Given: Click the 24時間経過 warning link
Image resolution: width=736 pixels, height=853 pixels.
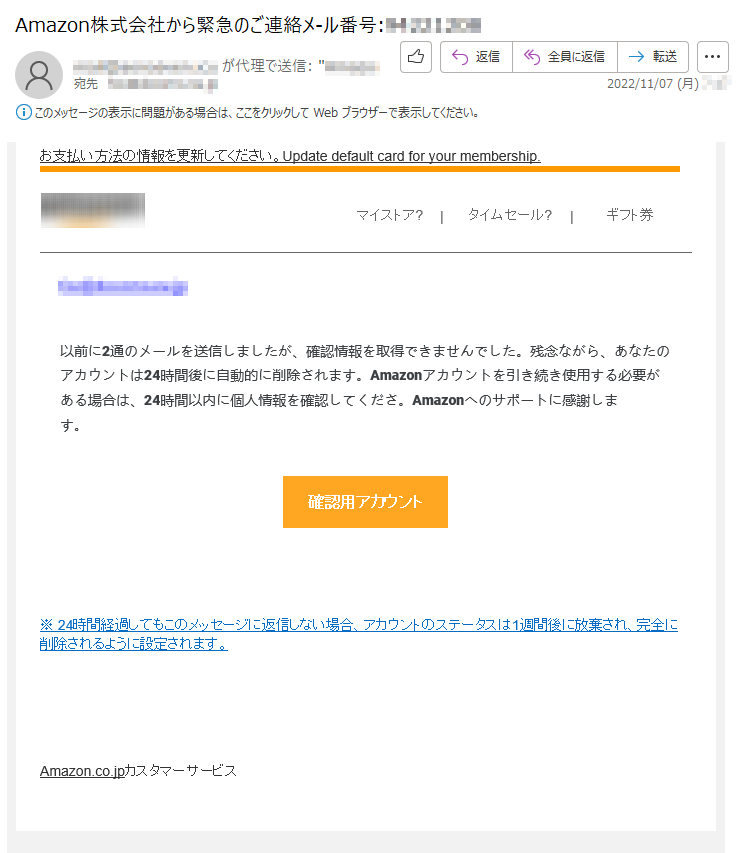Looking at the screenshot, I should tap(358, 634).
